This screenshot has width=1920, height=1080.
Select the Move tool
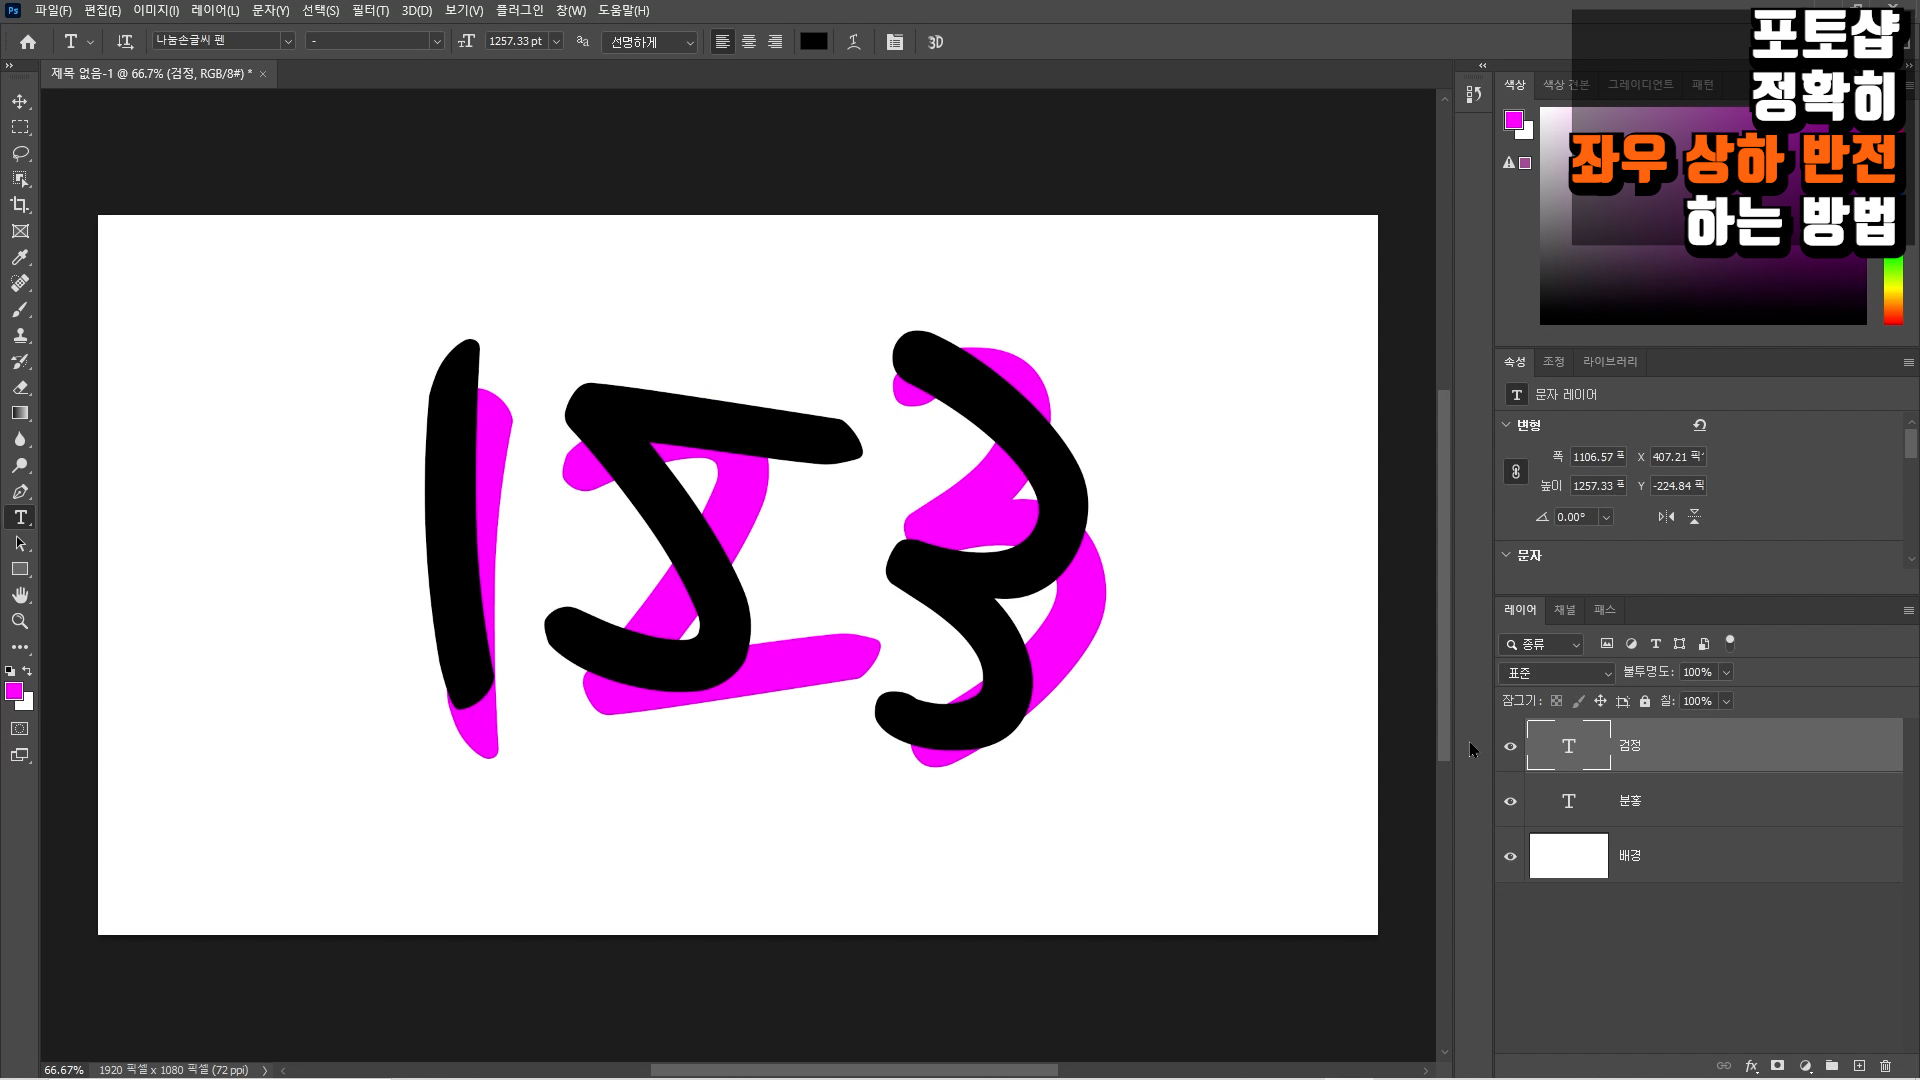click(20, 101)
